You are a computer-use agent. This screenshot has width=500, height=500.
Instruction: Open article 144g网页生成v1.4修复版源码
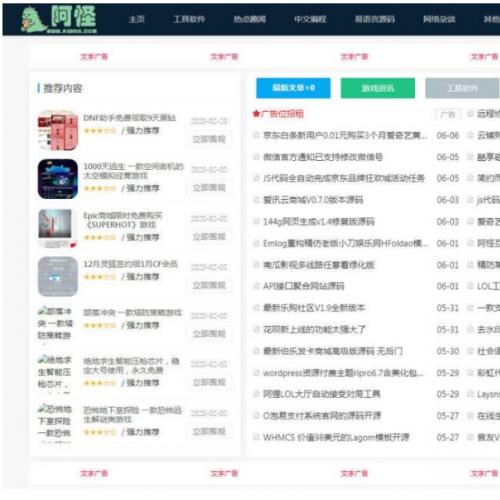[x=319, y=222]
